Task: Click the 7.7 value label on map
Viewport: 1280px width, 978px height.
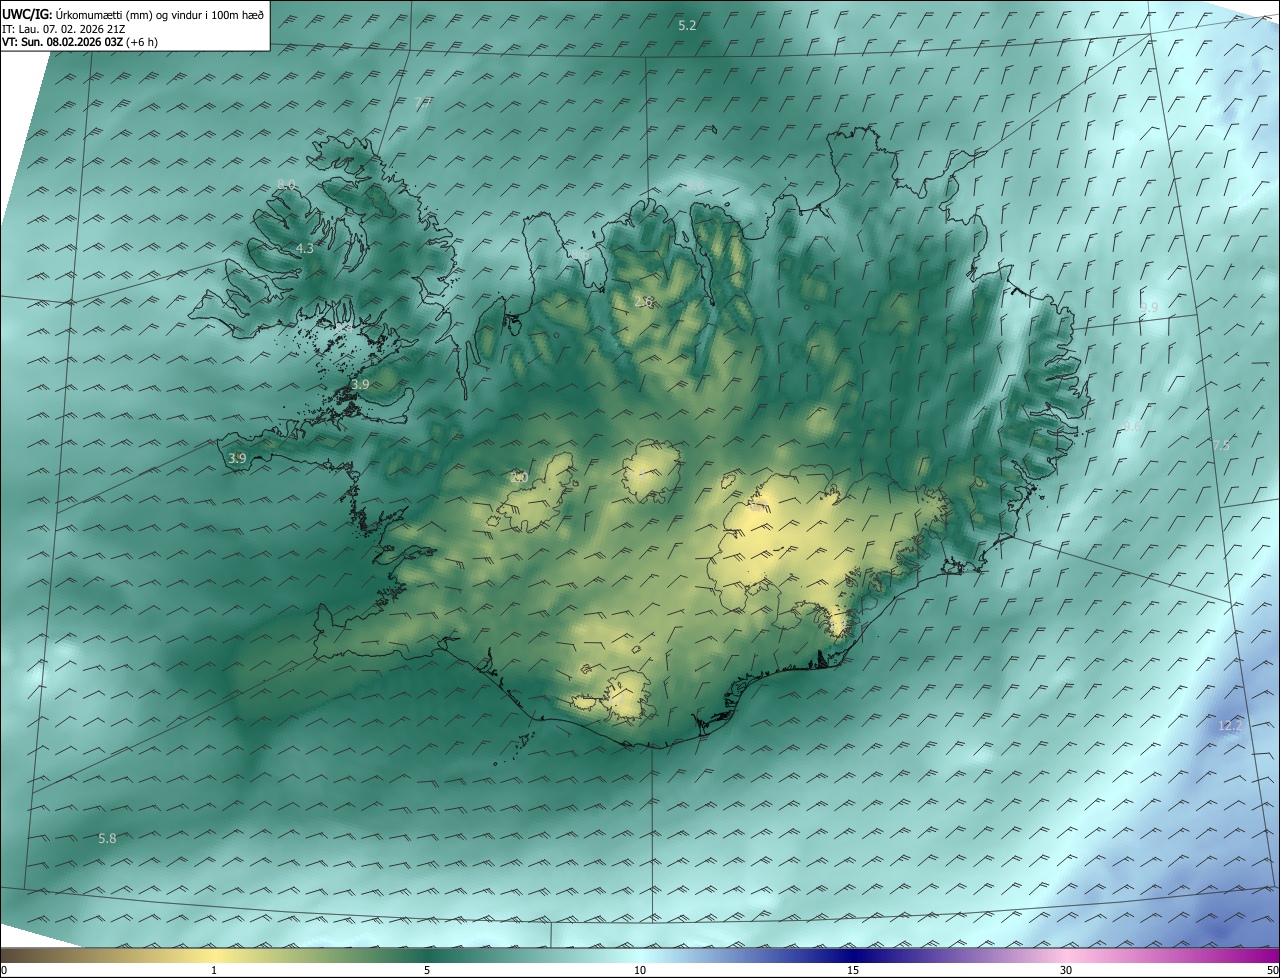Action: click(423, 103)
